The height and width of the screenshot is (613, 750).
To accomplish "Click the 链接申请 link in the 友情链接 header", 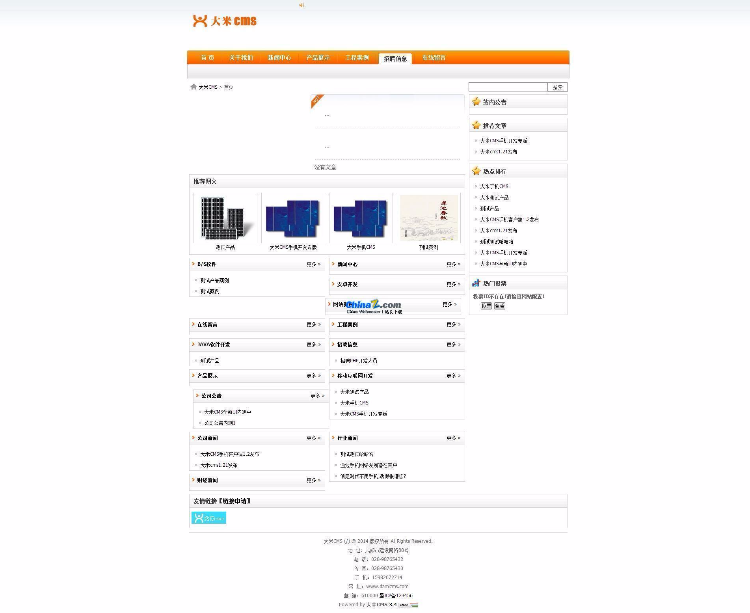I will (236, 501).
